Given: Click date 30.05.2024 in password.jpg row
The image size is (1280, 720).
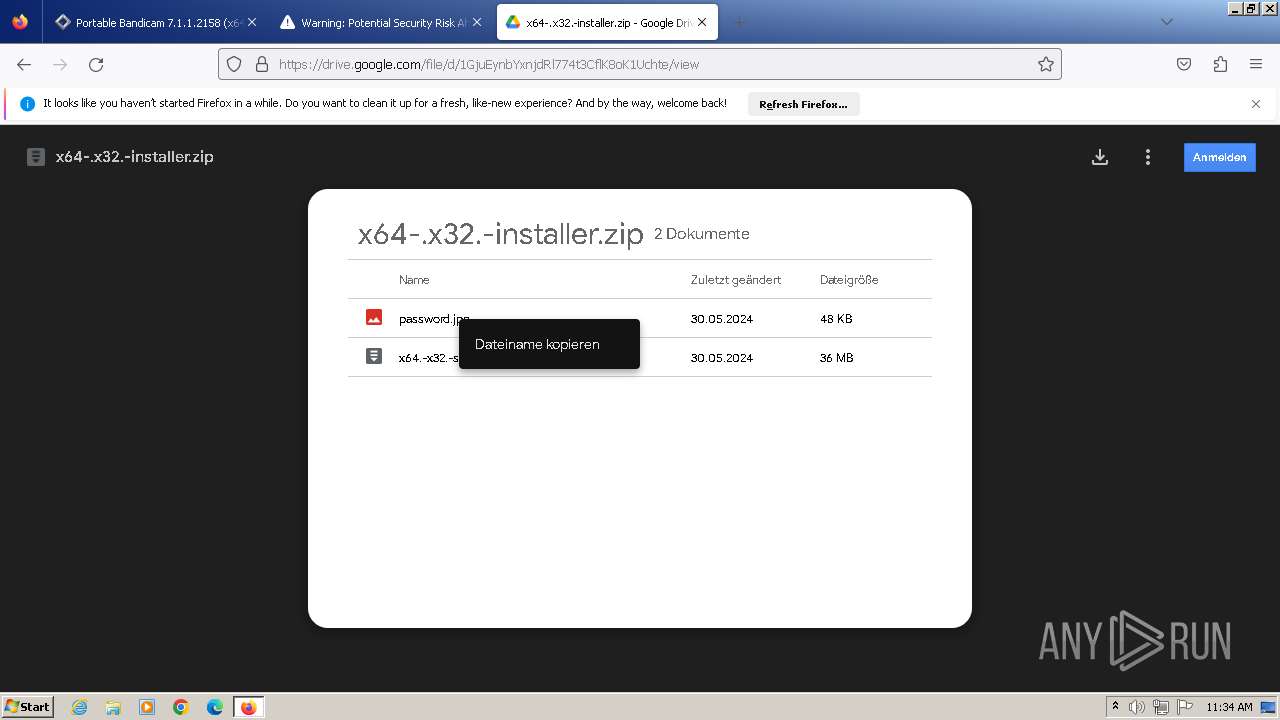Looking at the screenshot, I should 721,319.
